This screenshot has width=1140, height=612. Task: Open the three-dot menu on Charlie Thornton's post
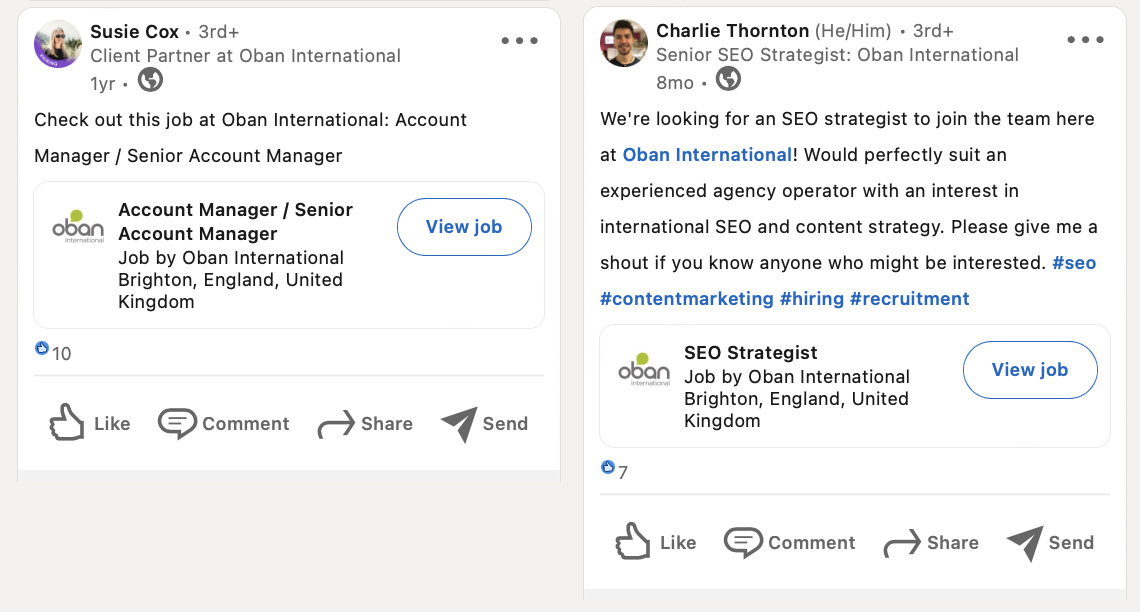1085,40
